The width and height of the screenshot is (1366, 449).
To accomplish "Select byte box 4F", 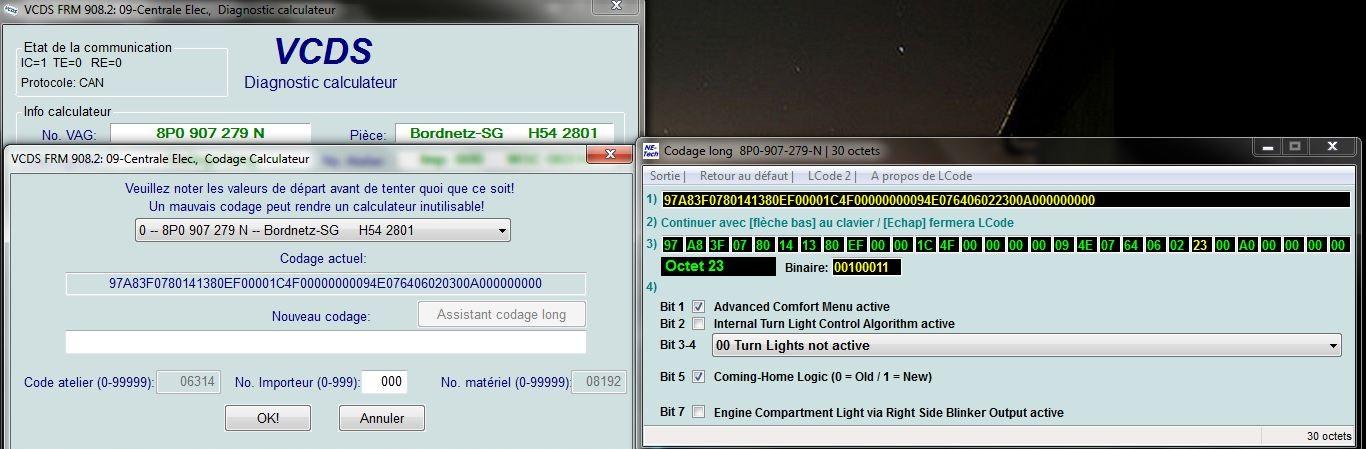I will (947, 244).
